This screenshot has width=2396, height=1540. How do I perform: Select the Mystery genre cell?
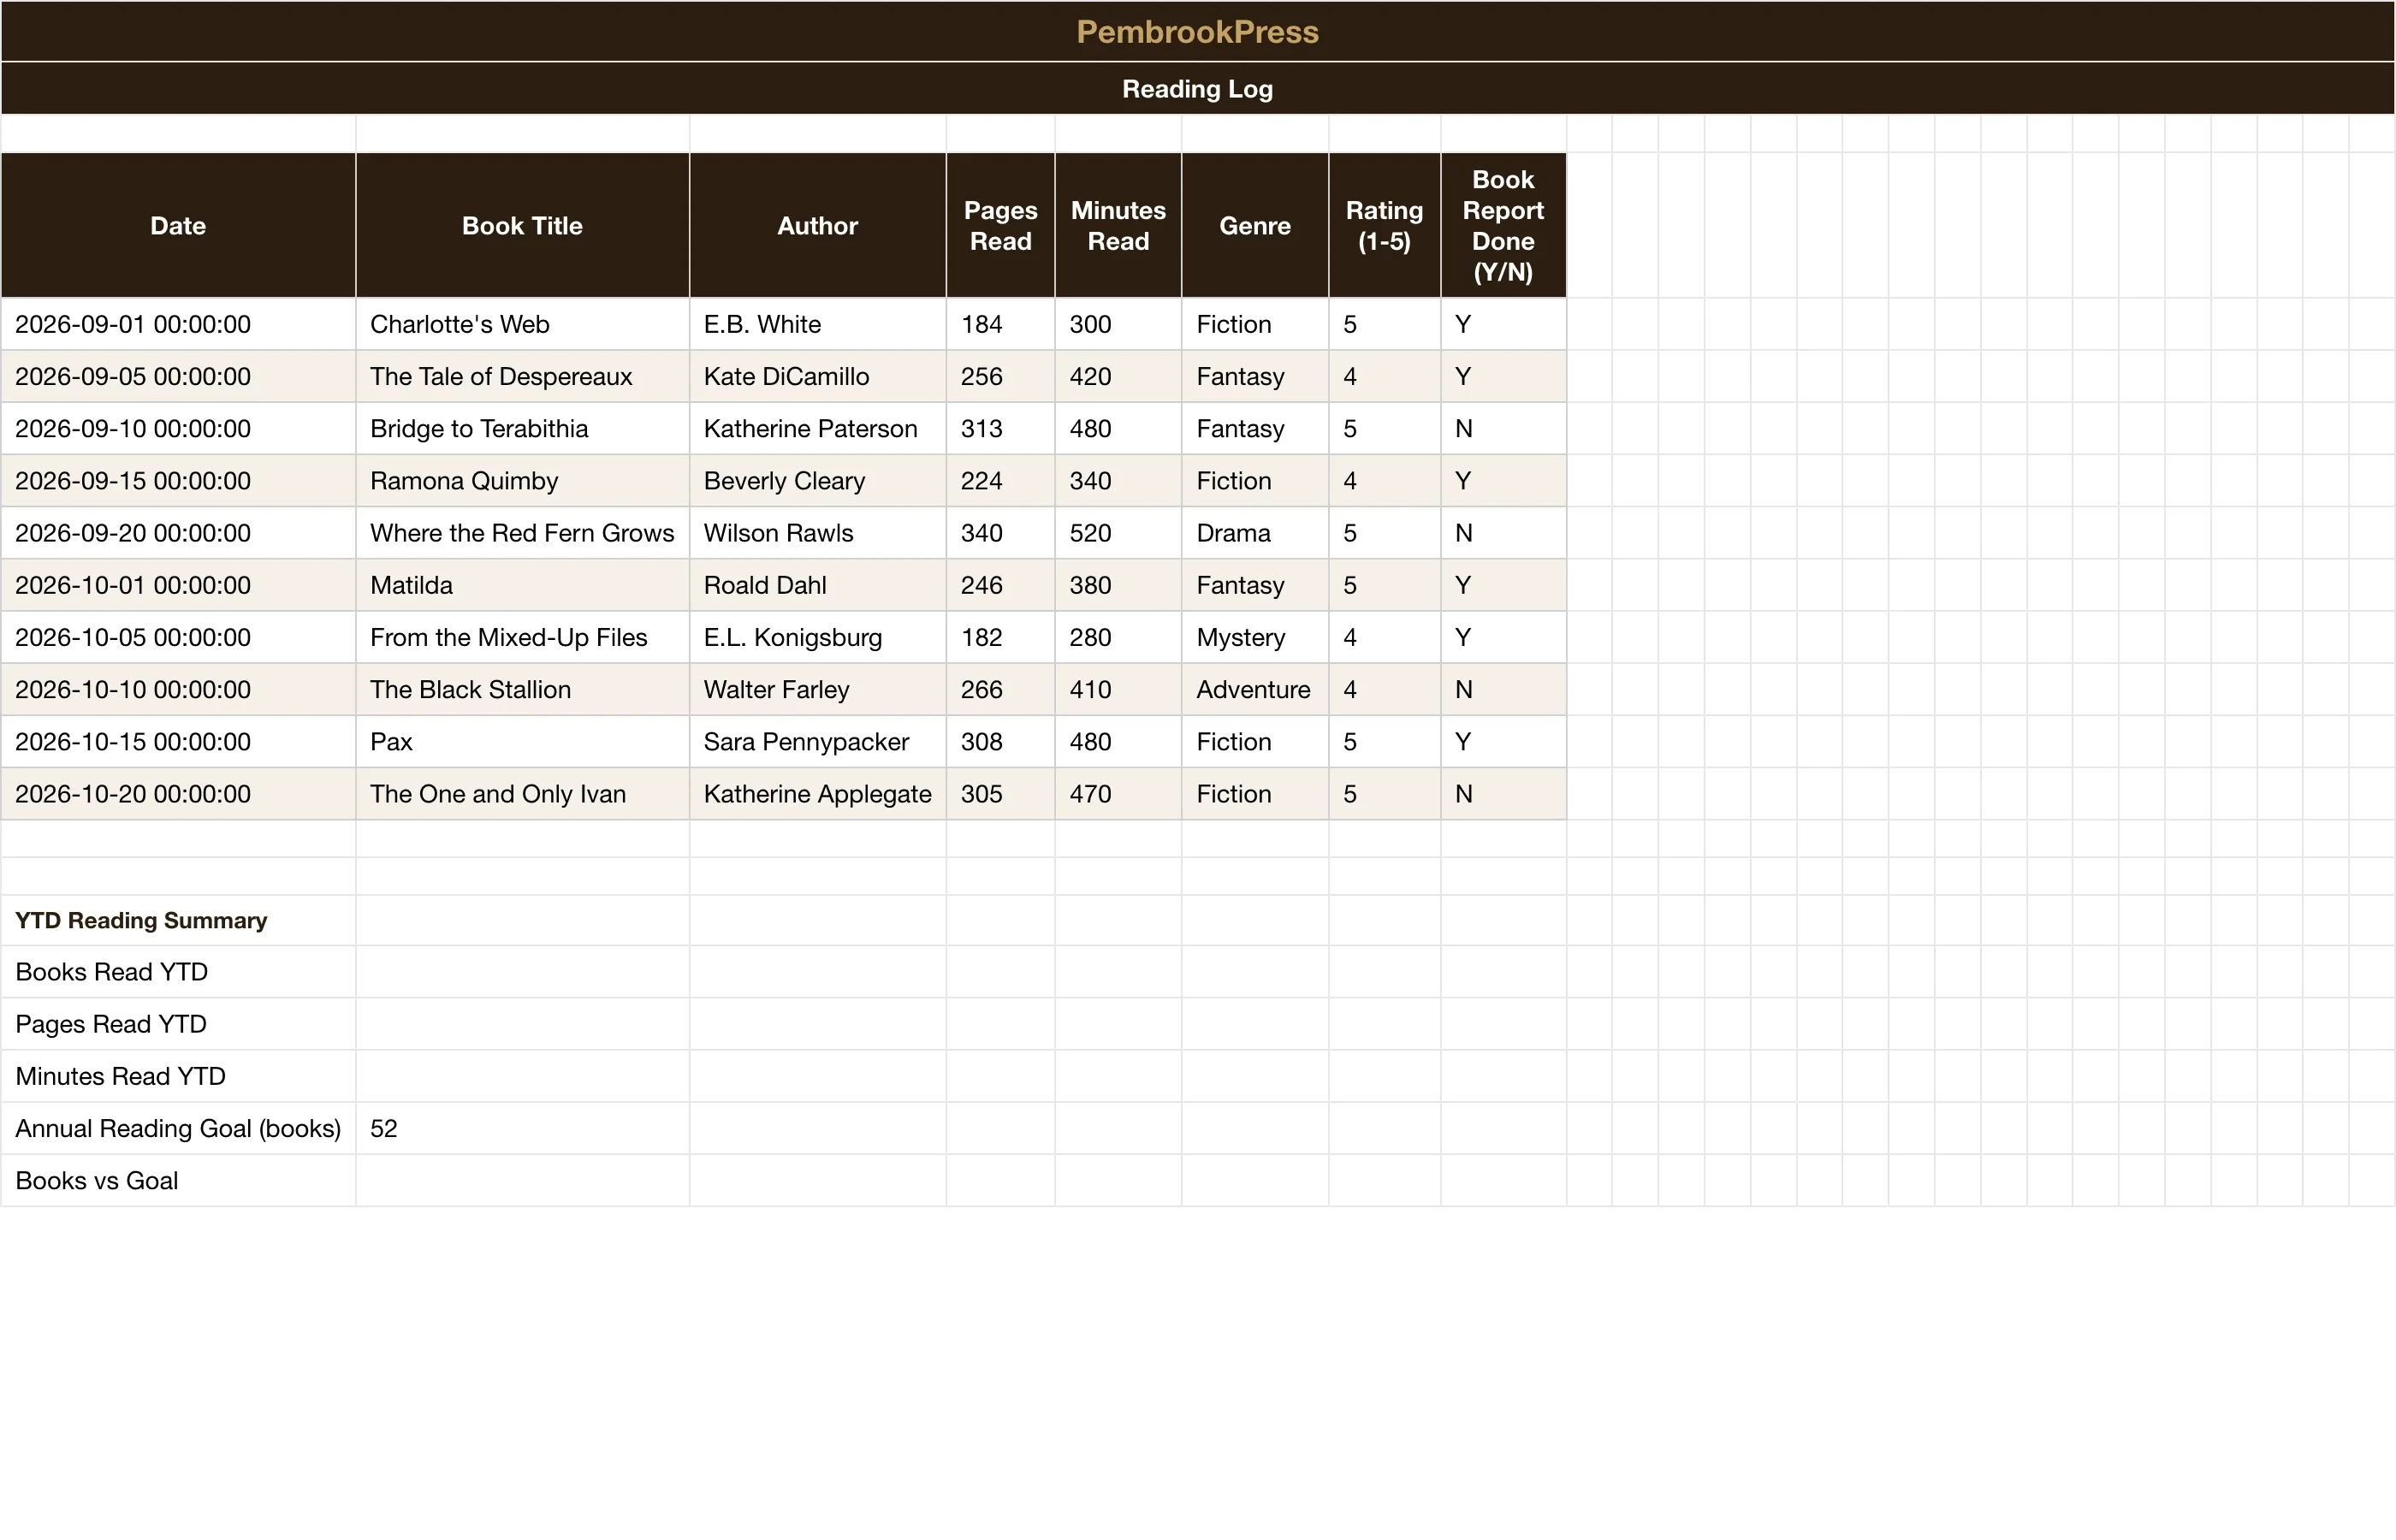pyautogui.click(x=1255, y=637)
